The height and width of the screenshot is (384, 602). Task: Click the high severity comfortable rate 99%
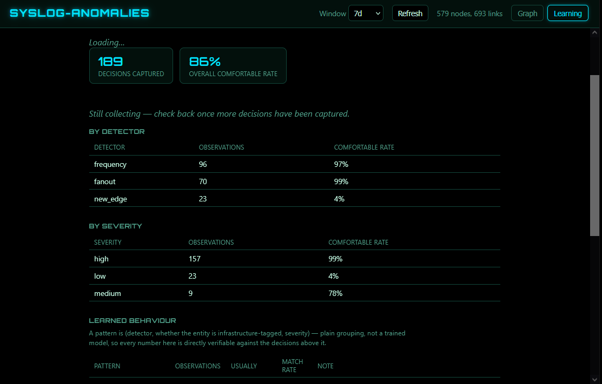coord(335,259)
